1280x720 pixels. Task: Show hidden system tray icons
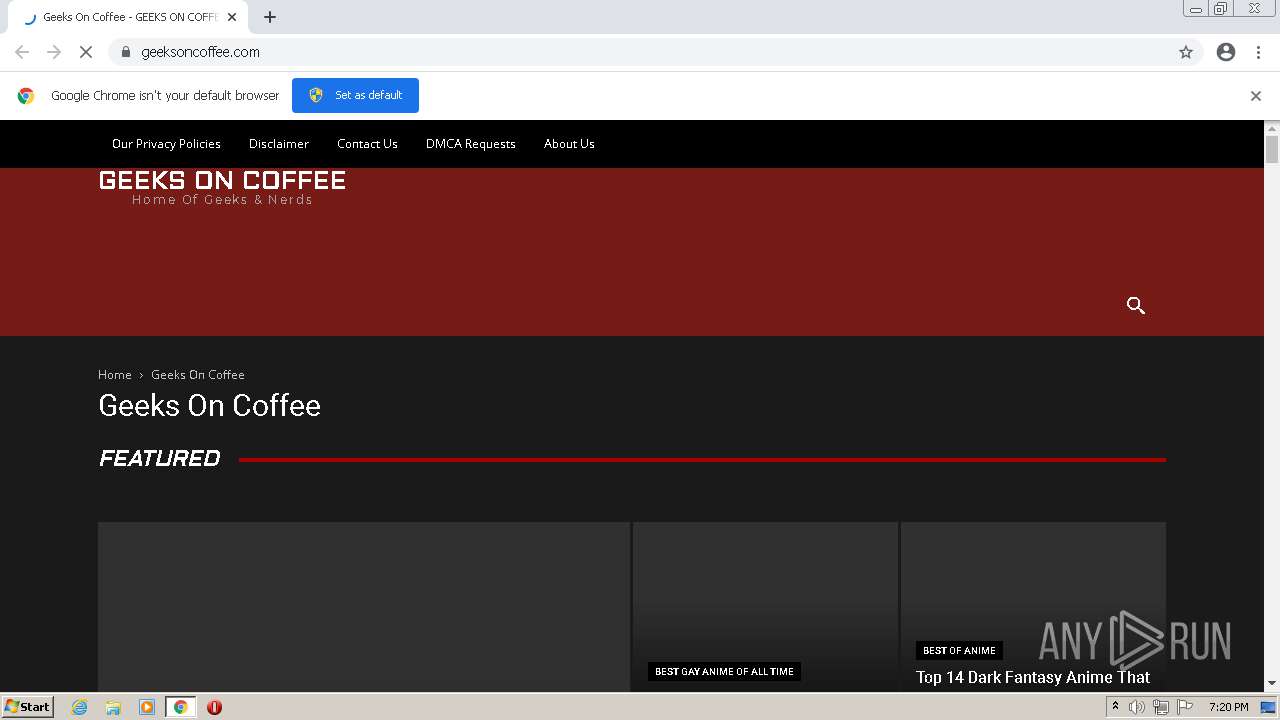pyautogui.click(x=1115, y=707)
